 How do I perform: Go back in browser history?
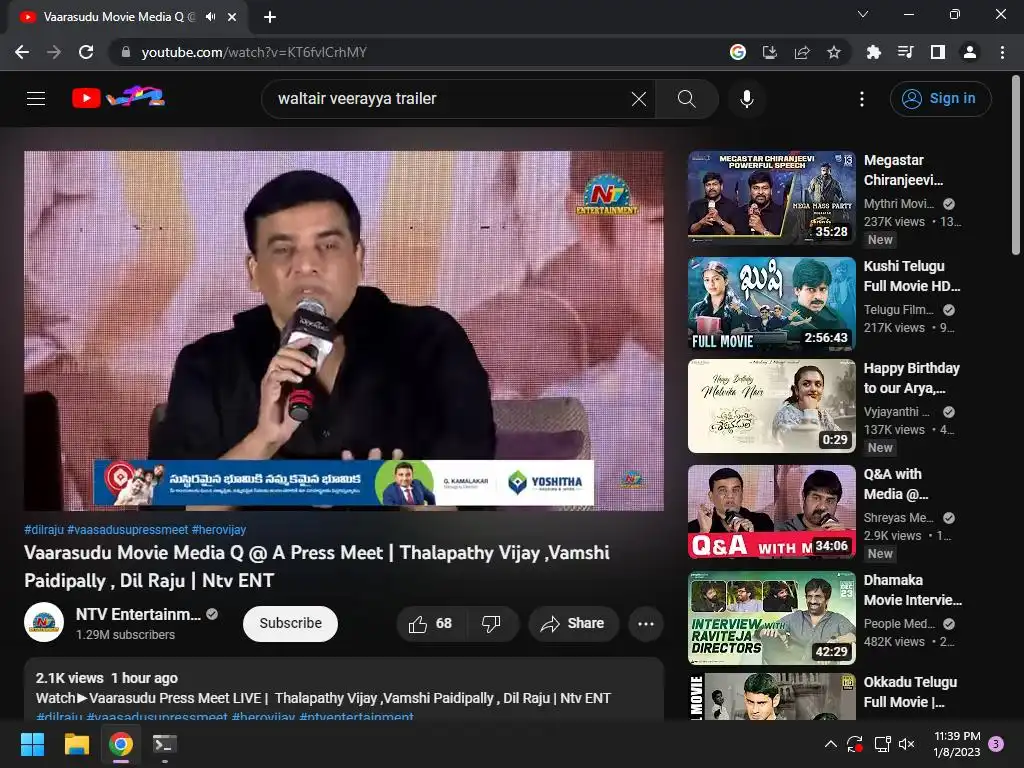point(22,52)
